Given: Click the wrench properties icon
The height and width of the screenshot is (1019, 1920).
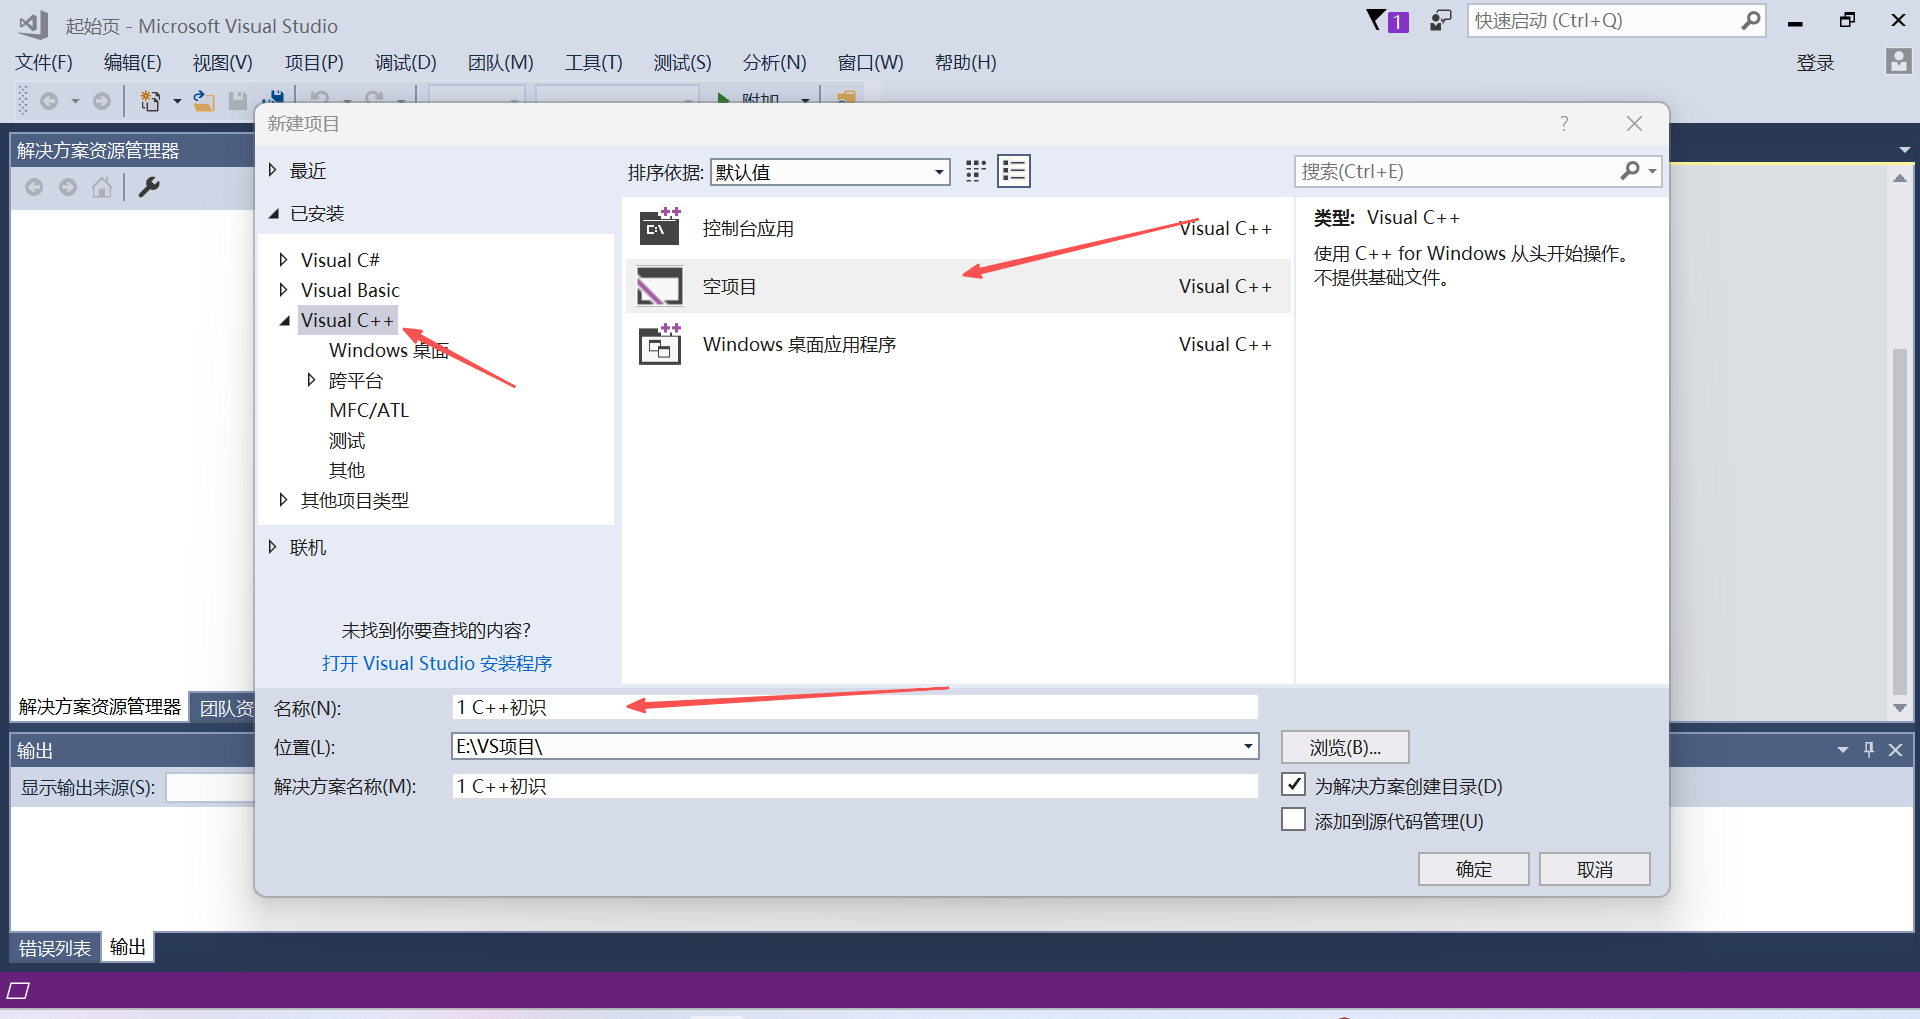Looking at the screenshot, I should click(x=149, y=187).
